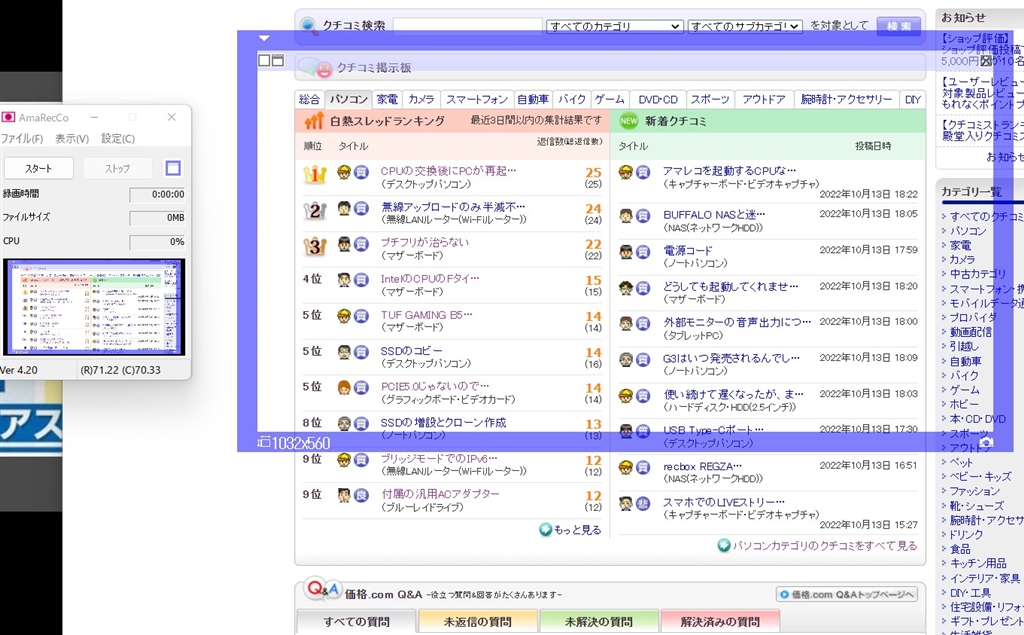Image resolution: width=1024 pixels, height=635 pixels.
Task: Click the avatar beside PCIE5.0じゃないので
Action: 344,388
